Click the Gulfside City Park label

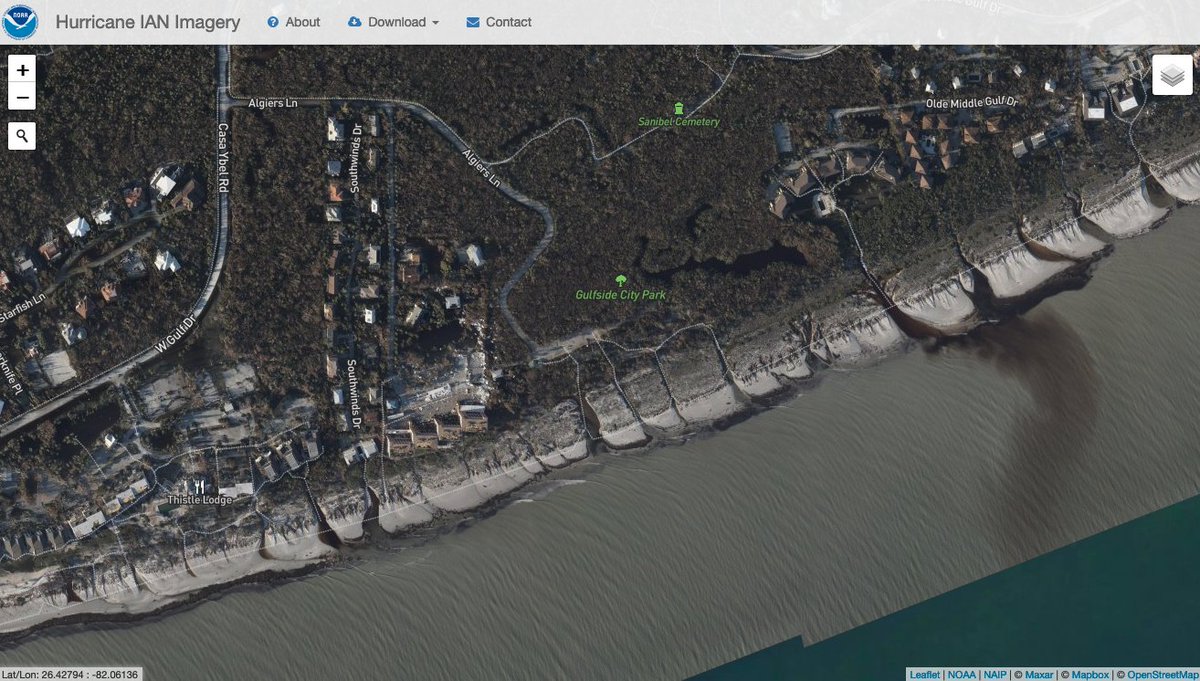[x=620, y=295]
